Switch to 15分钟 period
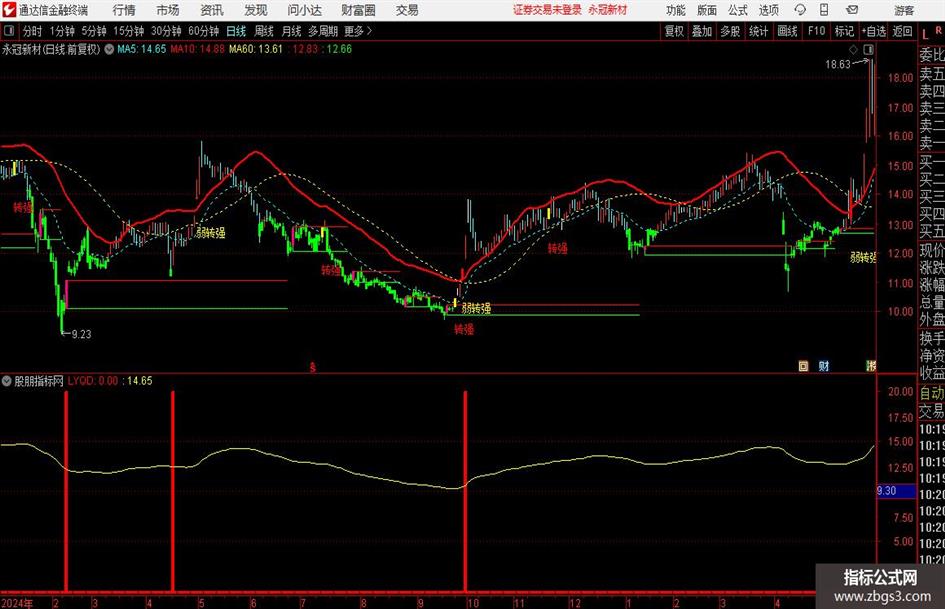Image resolution: width=945 pixels, height=609 pixels. 129,31
